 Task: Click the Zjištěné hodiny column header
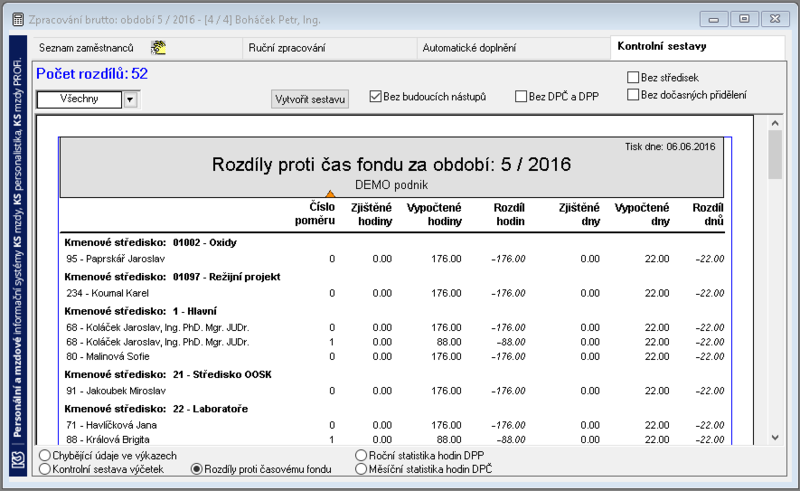point(371,214)
